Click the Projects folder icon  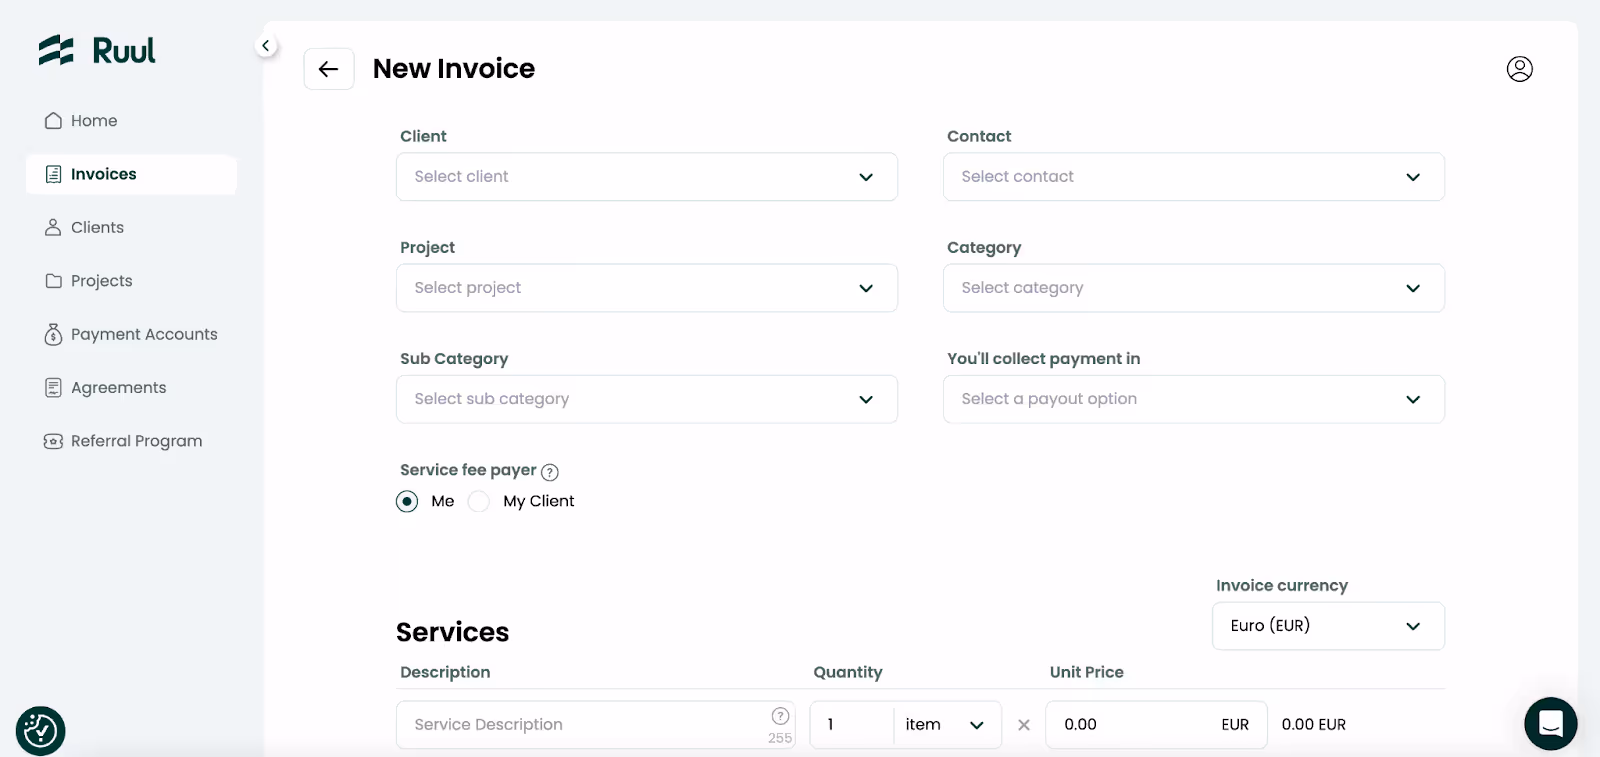click(54, 281)
